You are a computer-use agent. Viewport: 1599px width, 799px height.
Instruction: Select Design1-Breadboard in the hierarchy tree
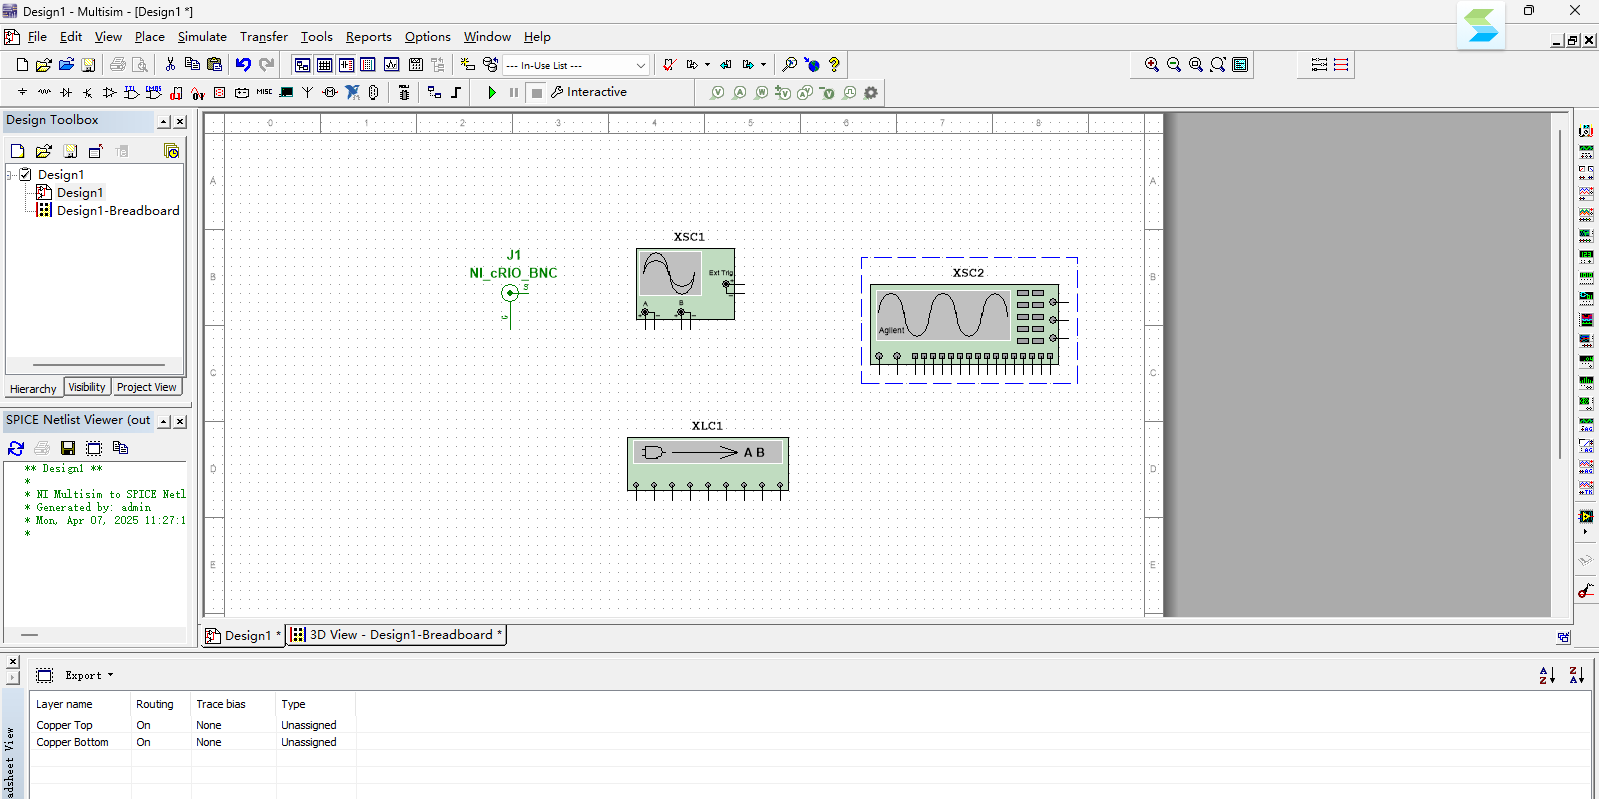coord(118,211)
